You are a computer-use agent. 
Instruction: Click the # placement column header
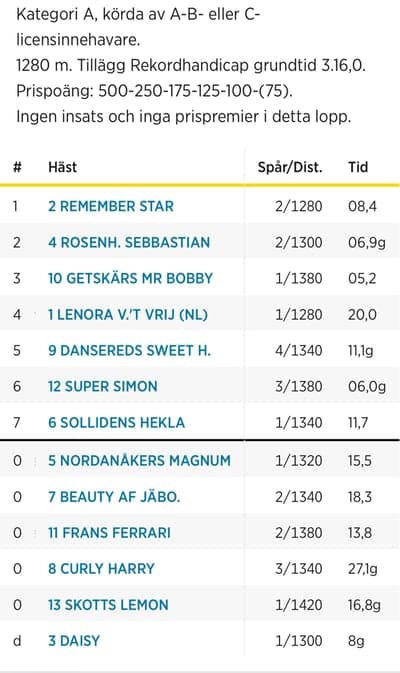tap(17, 167)
